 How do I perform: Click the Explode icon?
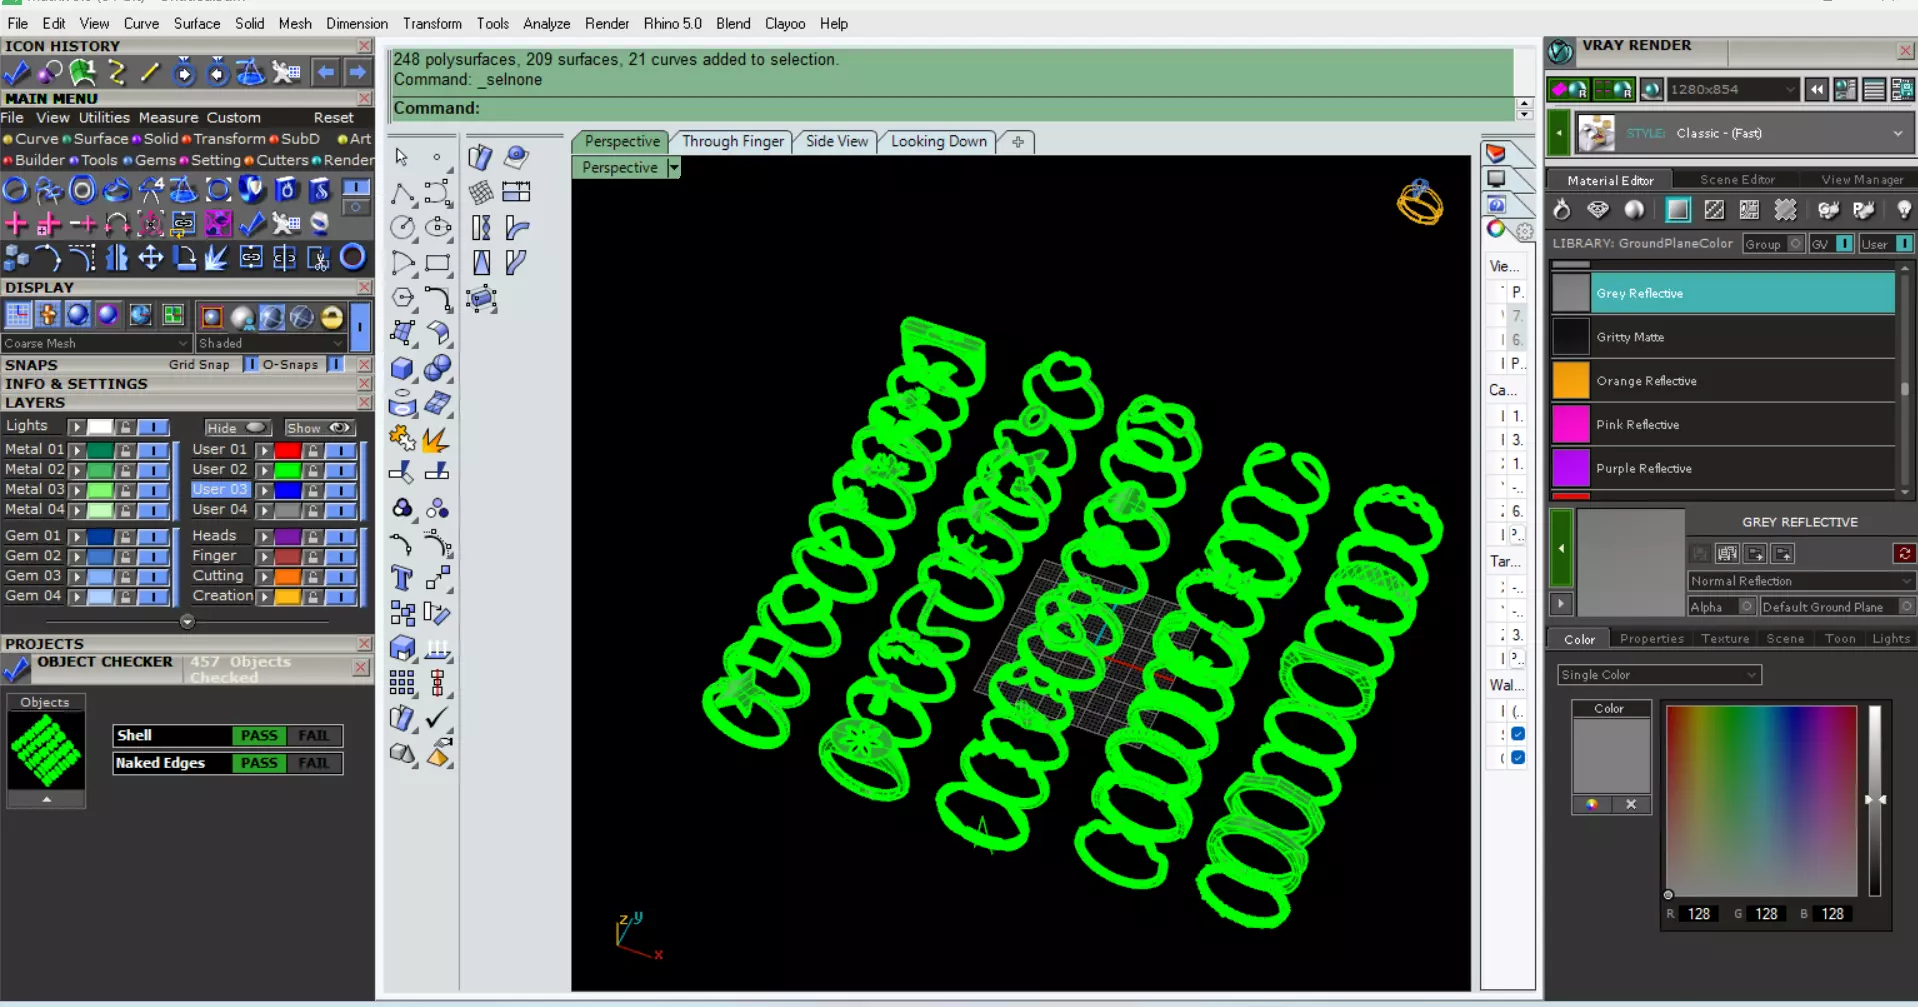click(437, 438)
